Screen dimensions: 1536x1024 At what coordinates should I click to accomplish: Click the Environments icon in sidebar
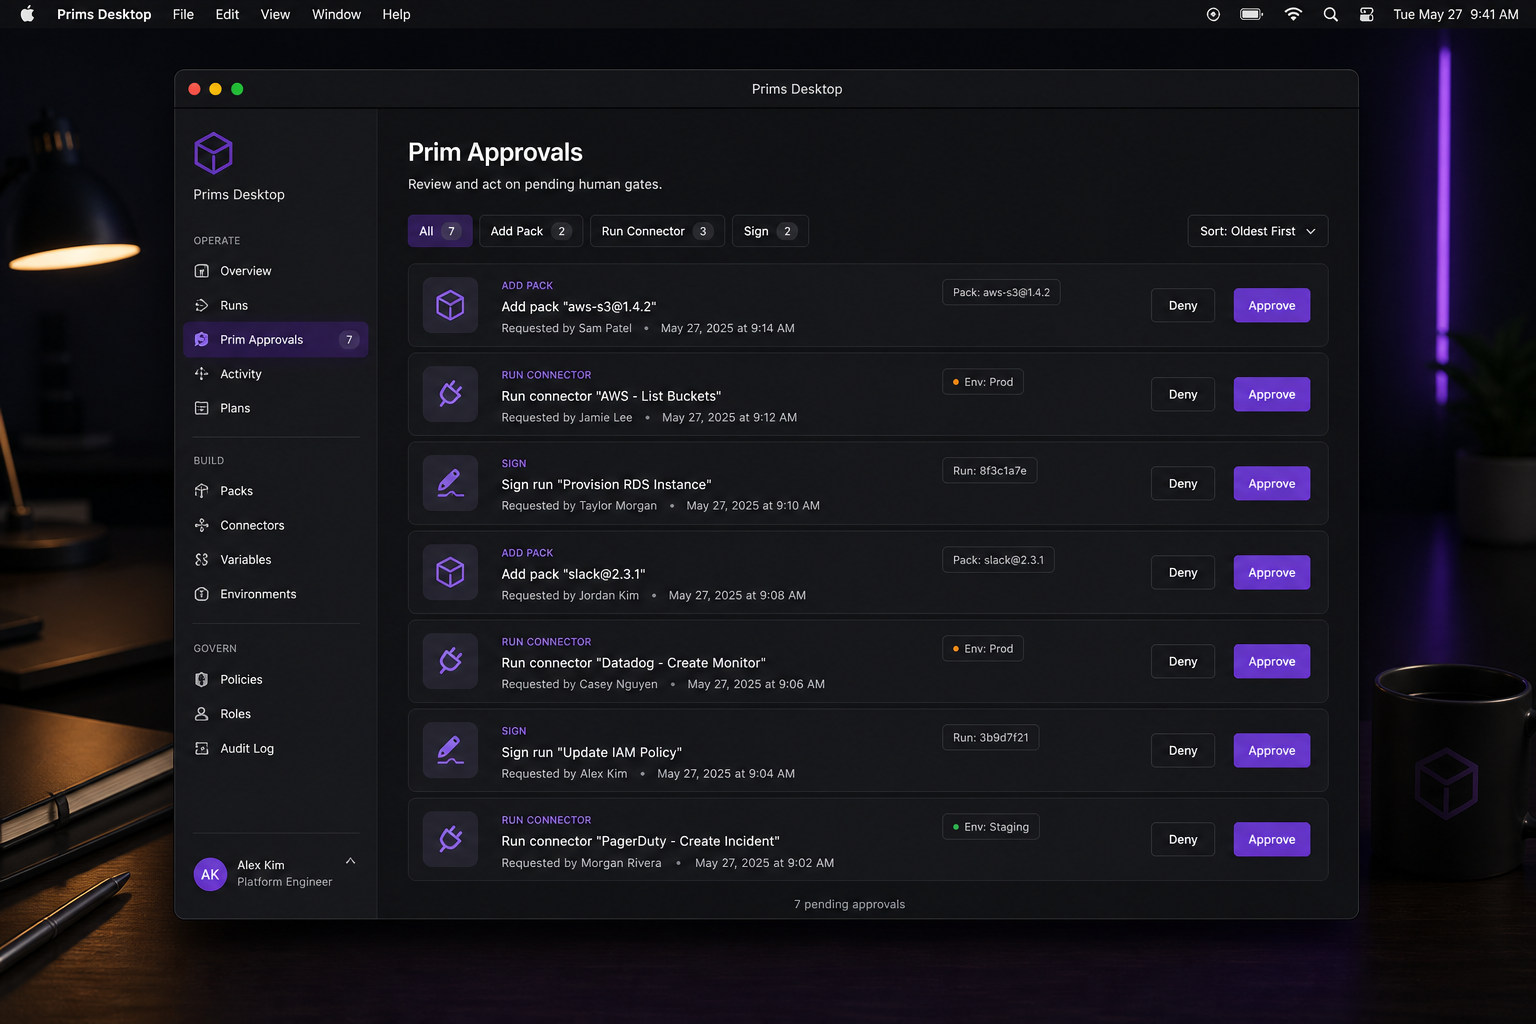[x=202, y=594]
